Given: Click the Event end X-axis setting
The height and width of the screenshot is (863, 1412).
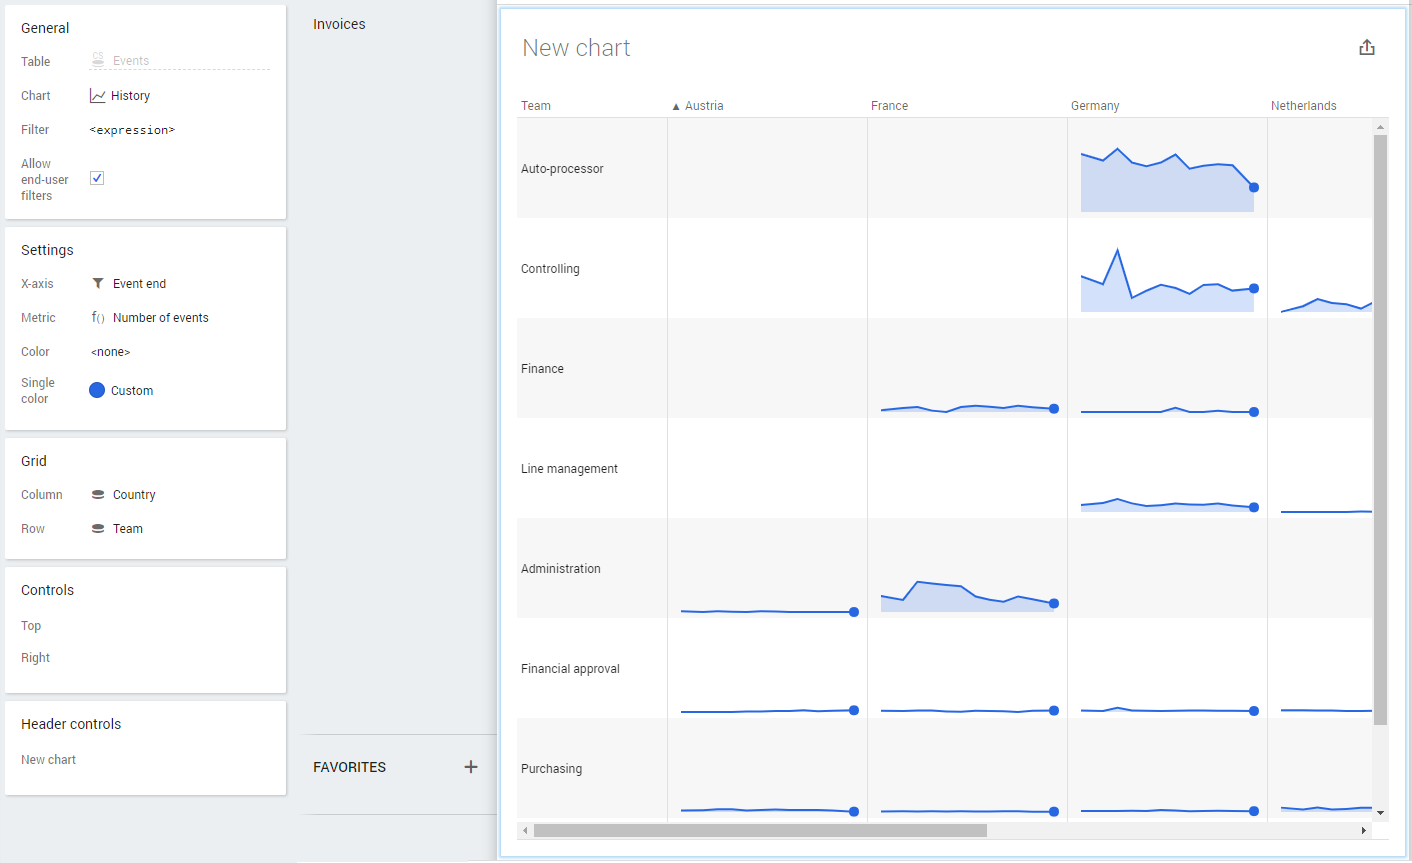Looking at the screenshot, I should point(139,284).
